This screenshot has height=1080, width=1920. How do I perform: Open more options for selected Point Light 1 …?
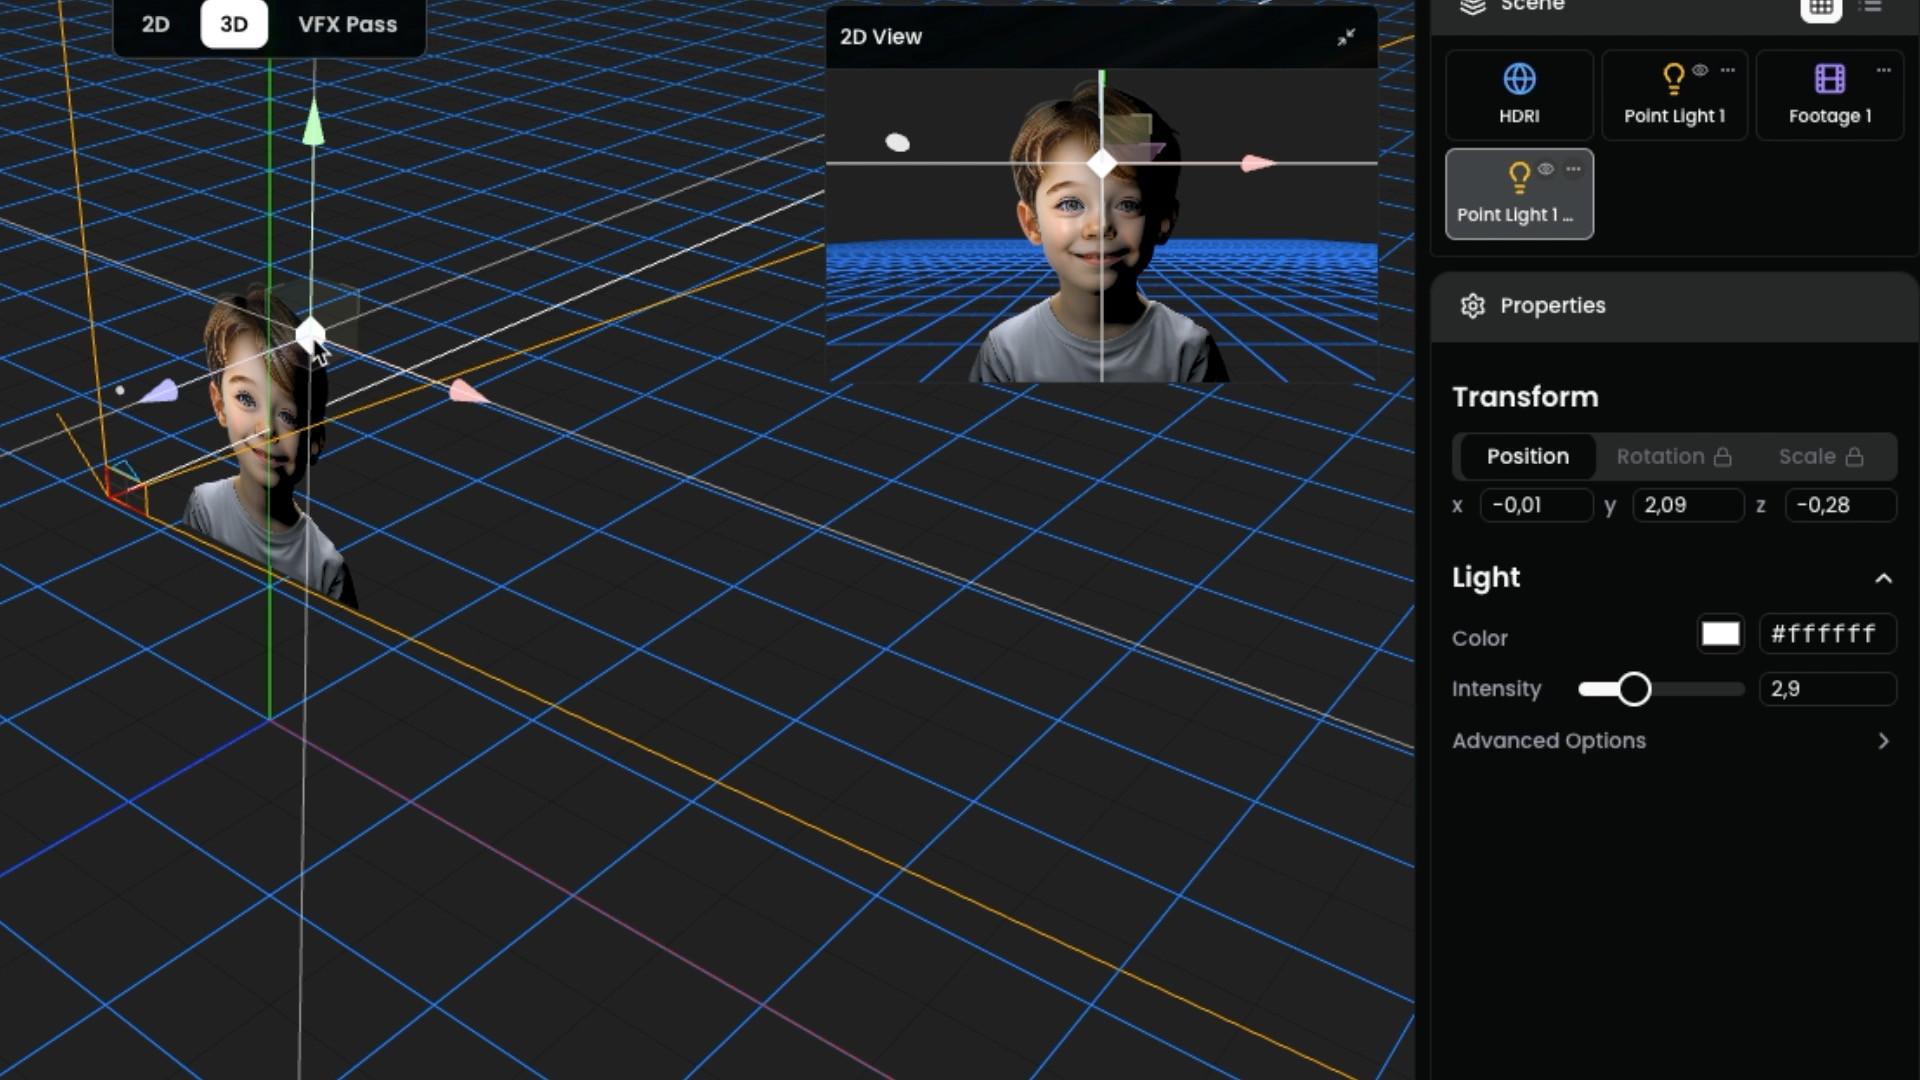[1573, 169]
